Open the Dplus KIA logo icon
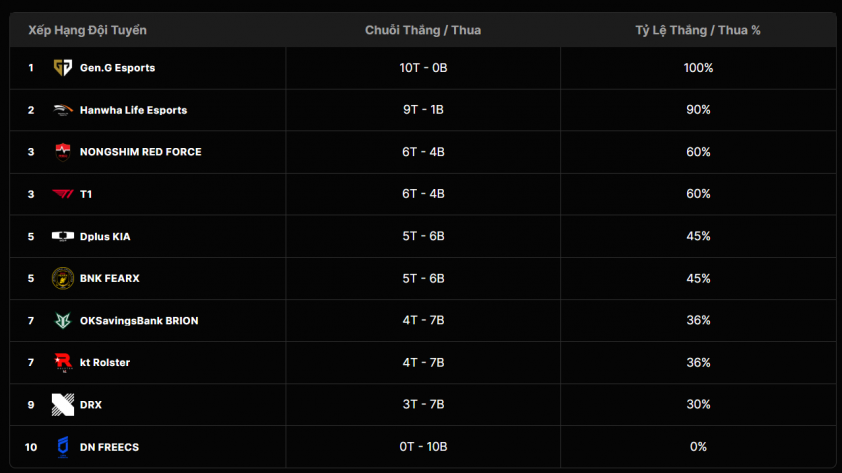Viewport: 842px width, 473px height. coord(63,236)
